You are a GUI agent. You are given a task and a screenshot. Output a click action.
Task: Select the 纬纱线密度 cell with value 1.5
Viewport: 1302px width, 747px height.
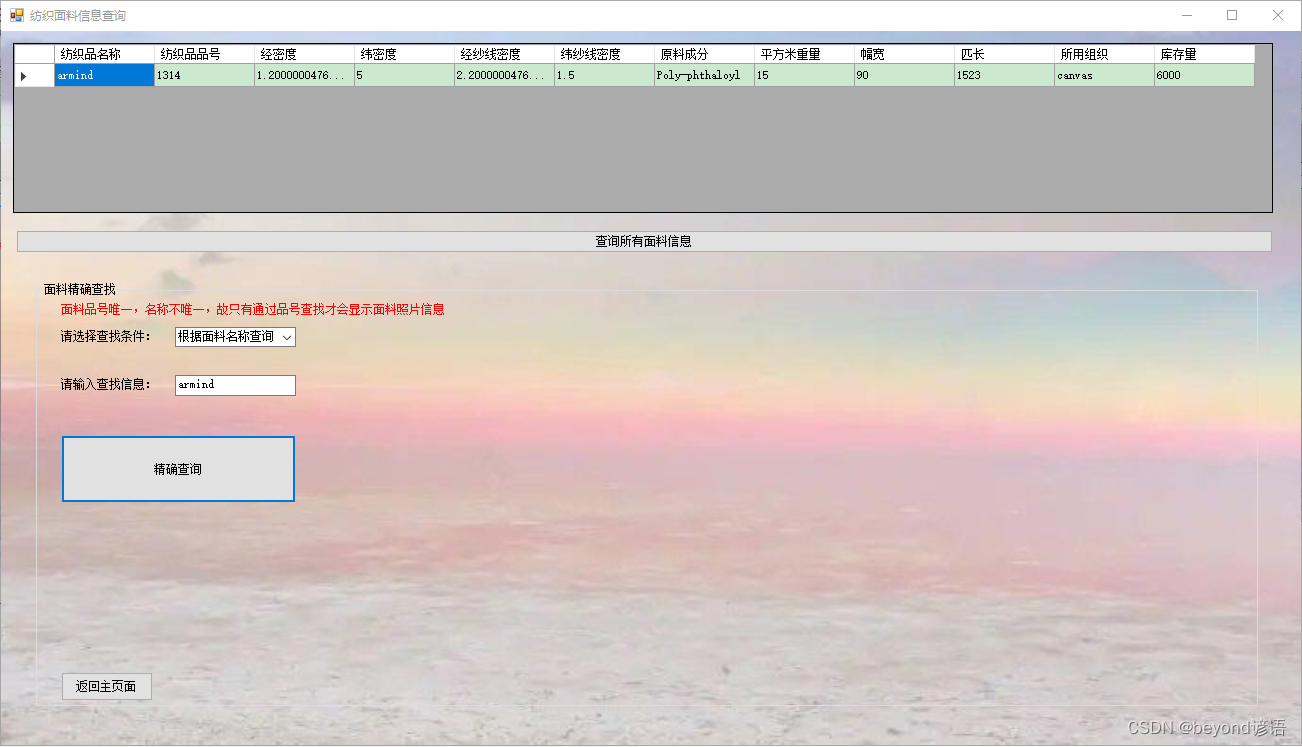pos(605,76)
